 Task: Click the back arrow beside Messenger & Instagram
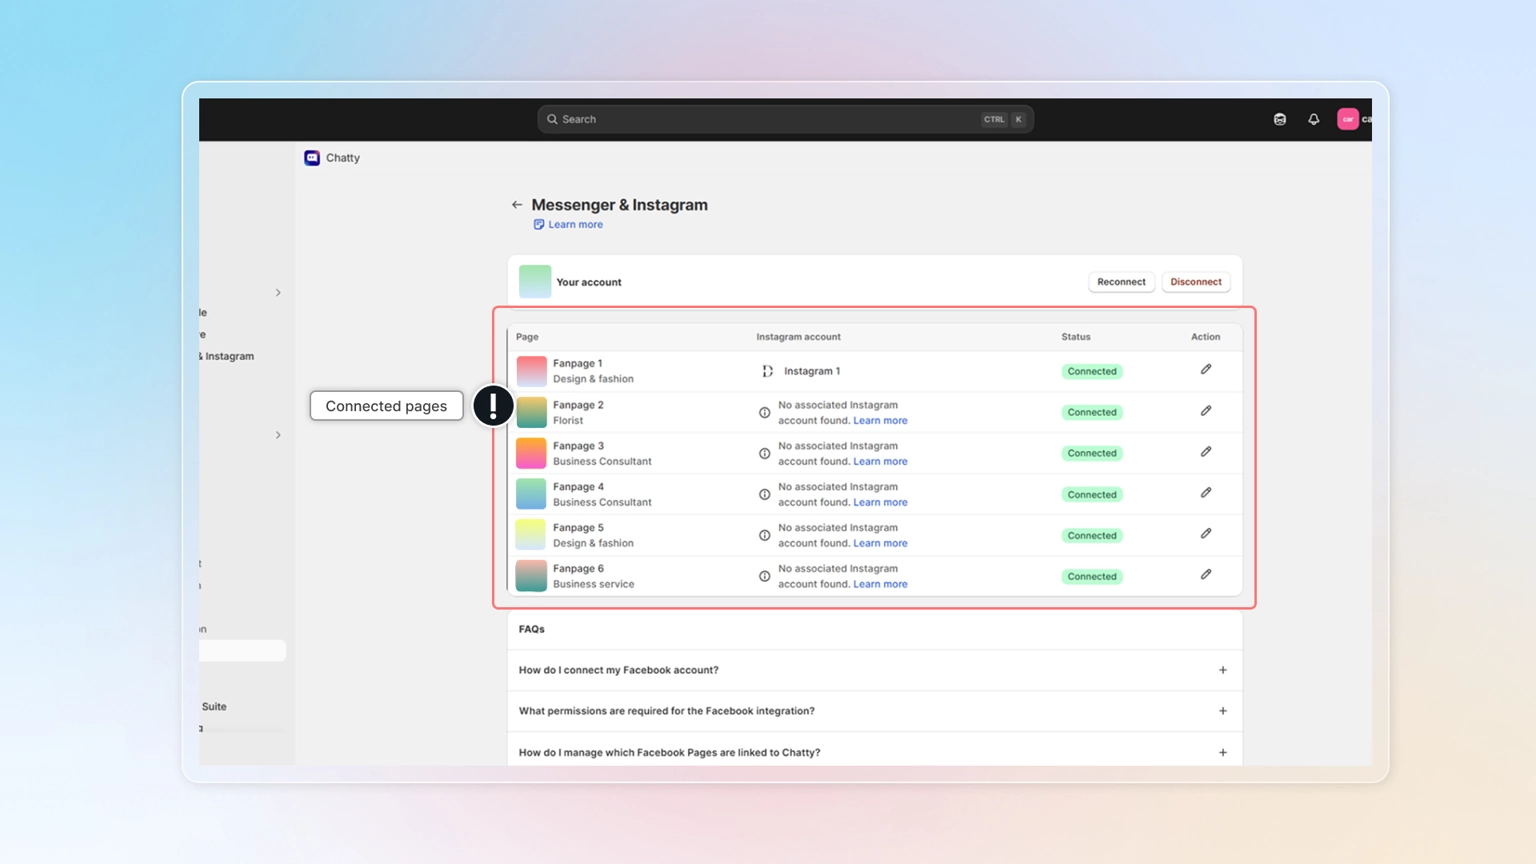[x=517, y=204]
